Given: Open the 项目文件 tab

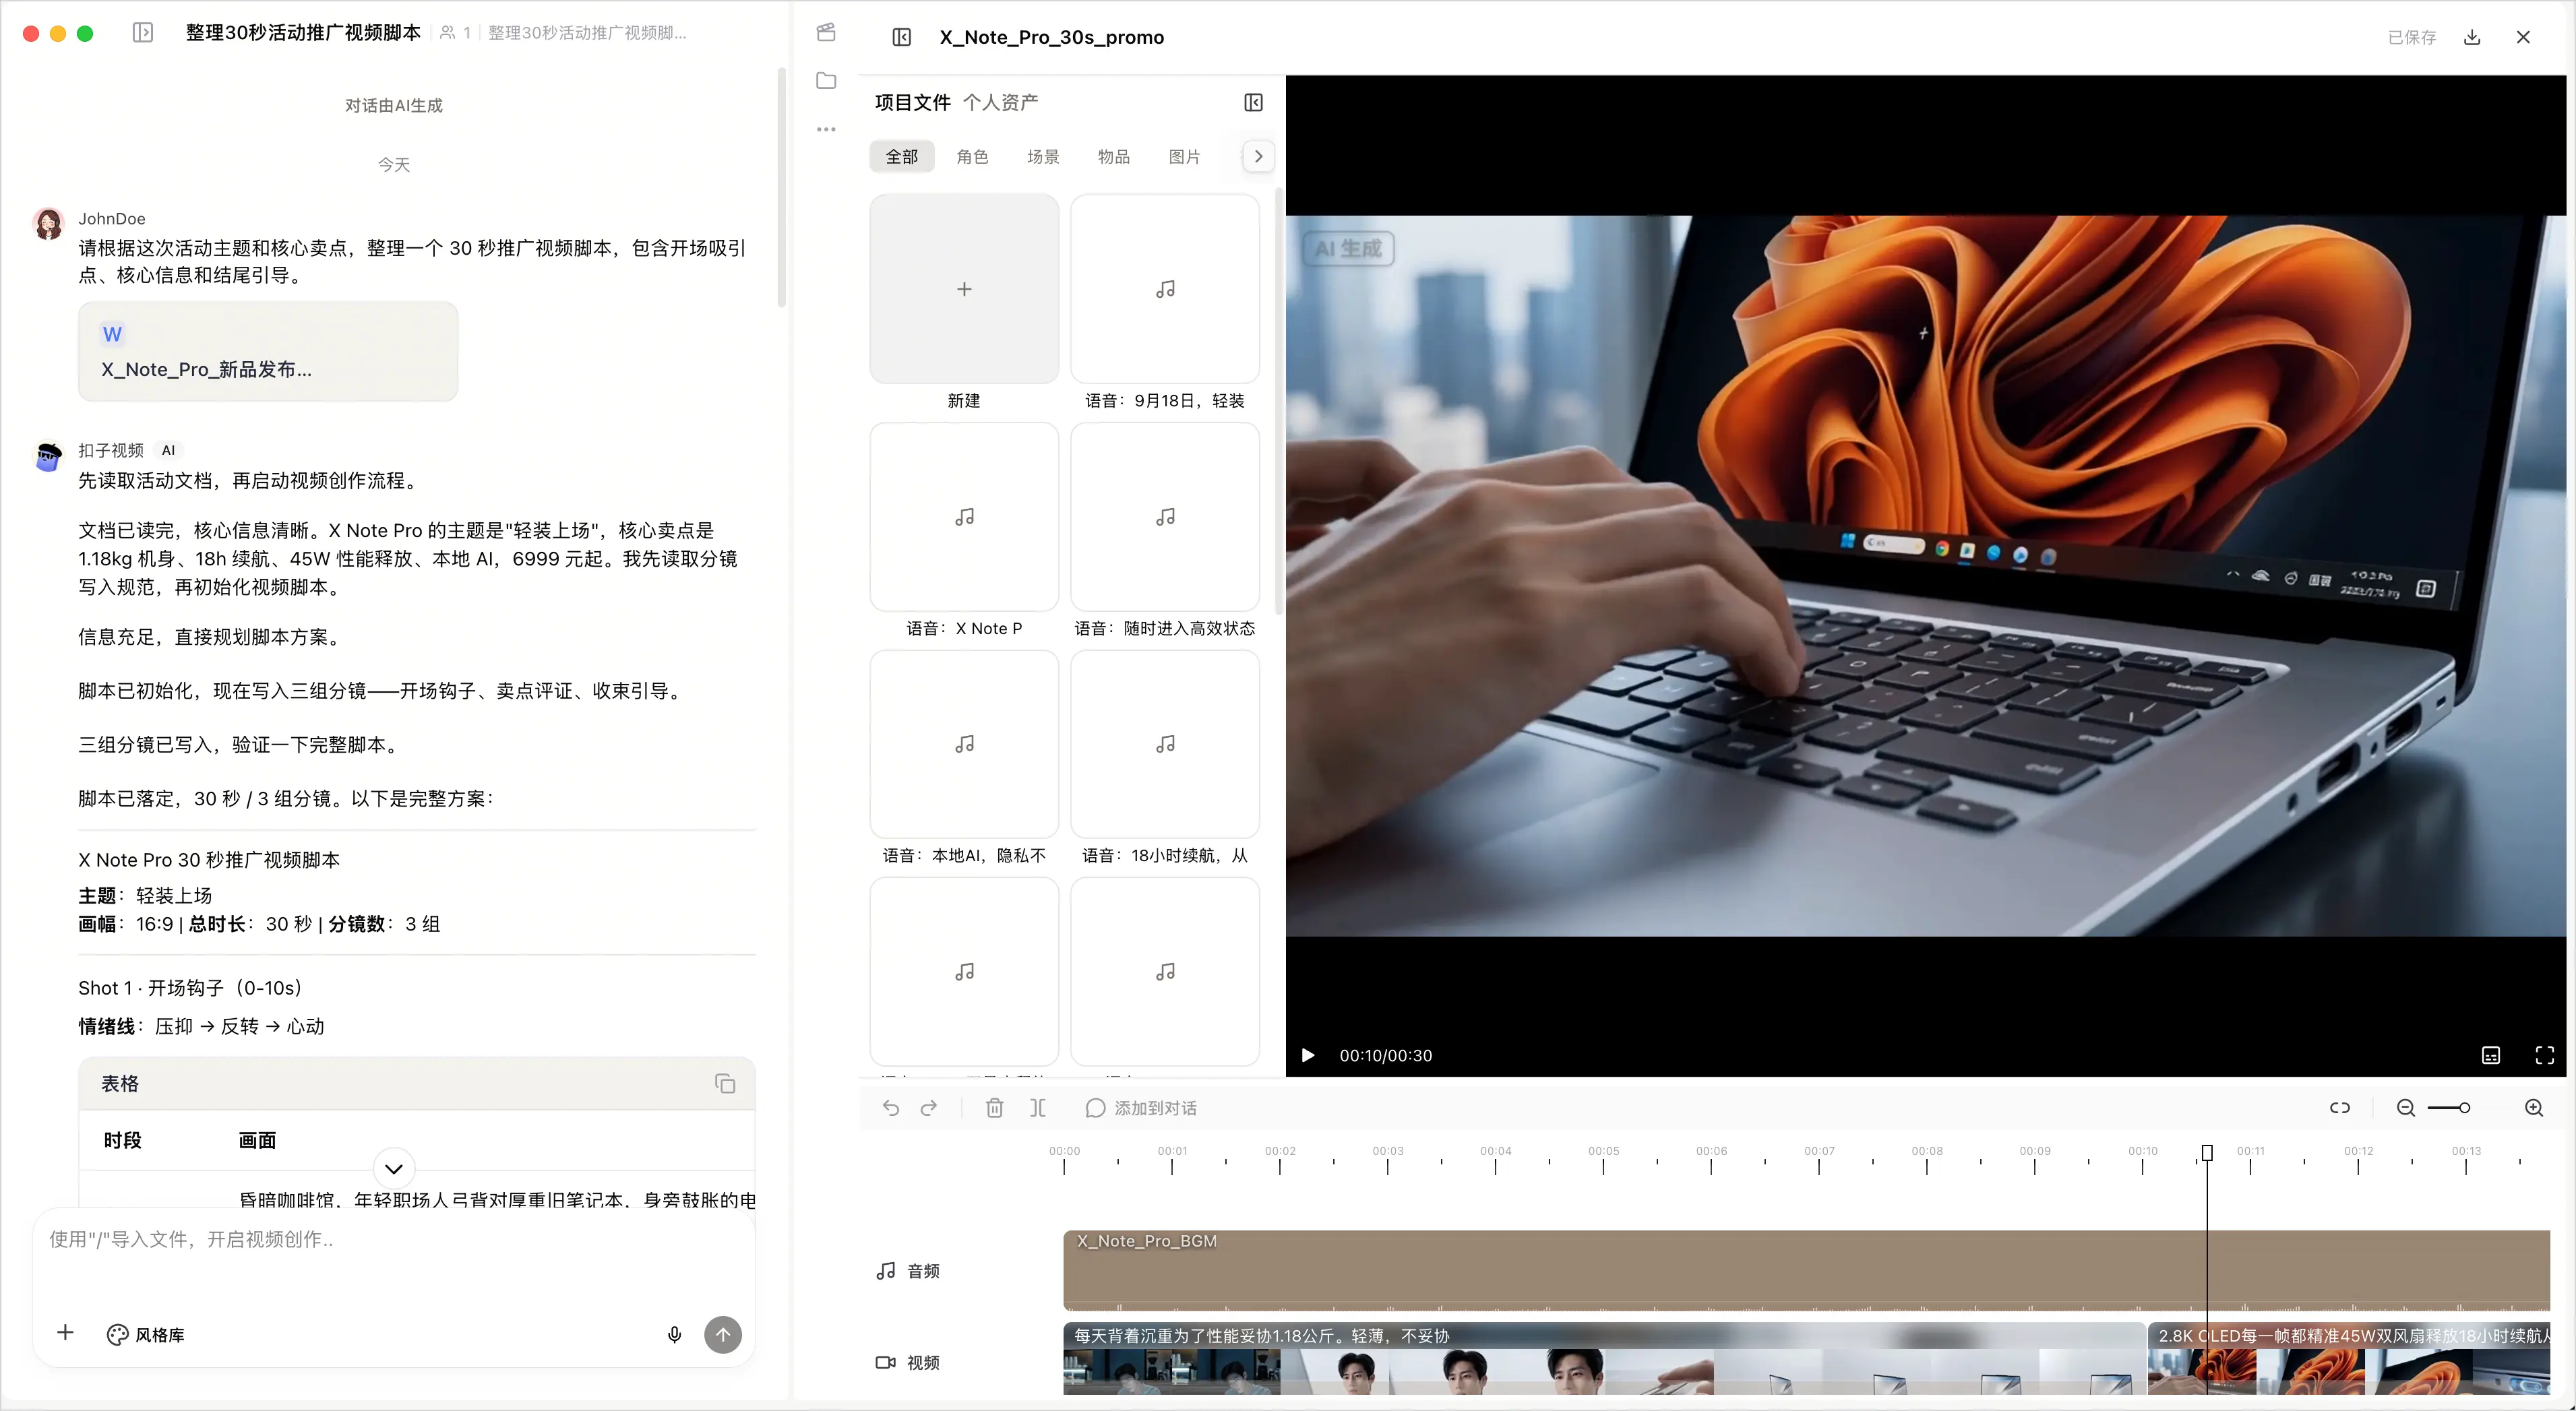Looking at the screenshot, I should click(913, 102).
